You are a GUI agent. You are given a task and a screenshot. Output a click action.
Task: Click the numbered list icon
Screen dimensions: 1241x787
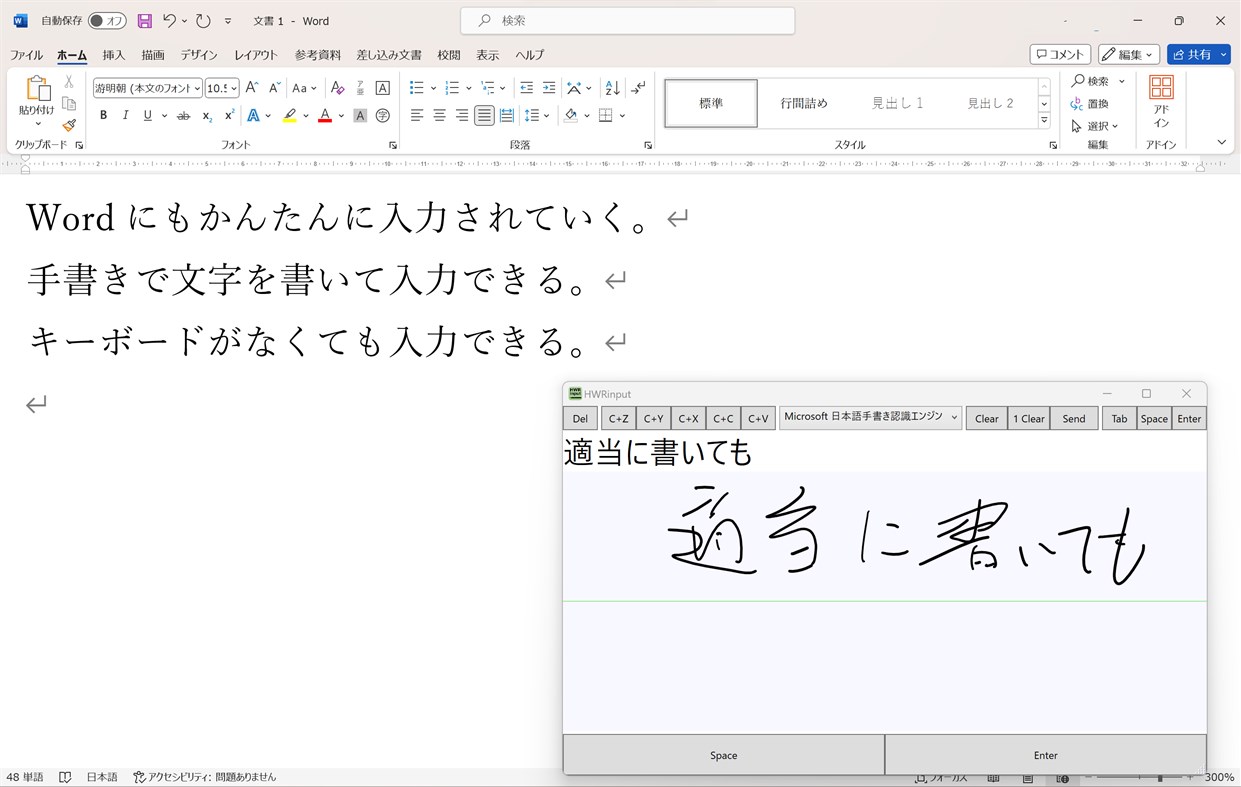(x=452, y=88)
